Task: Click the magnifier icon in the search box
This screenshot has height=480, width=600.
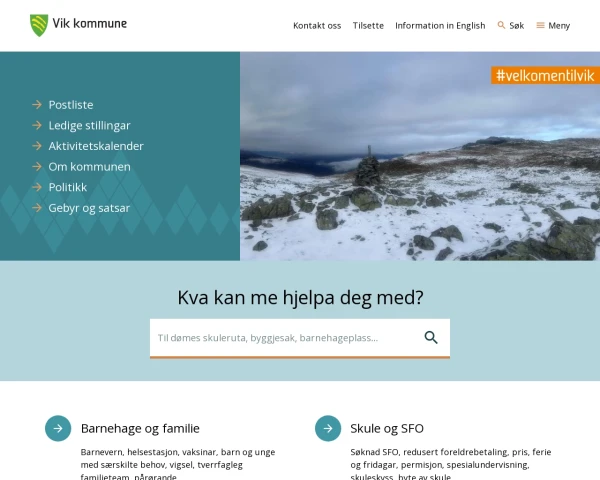Action: (x=431, y=338)
